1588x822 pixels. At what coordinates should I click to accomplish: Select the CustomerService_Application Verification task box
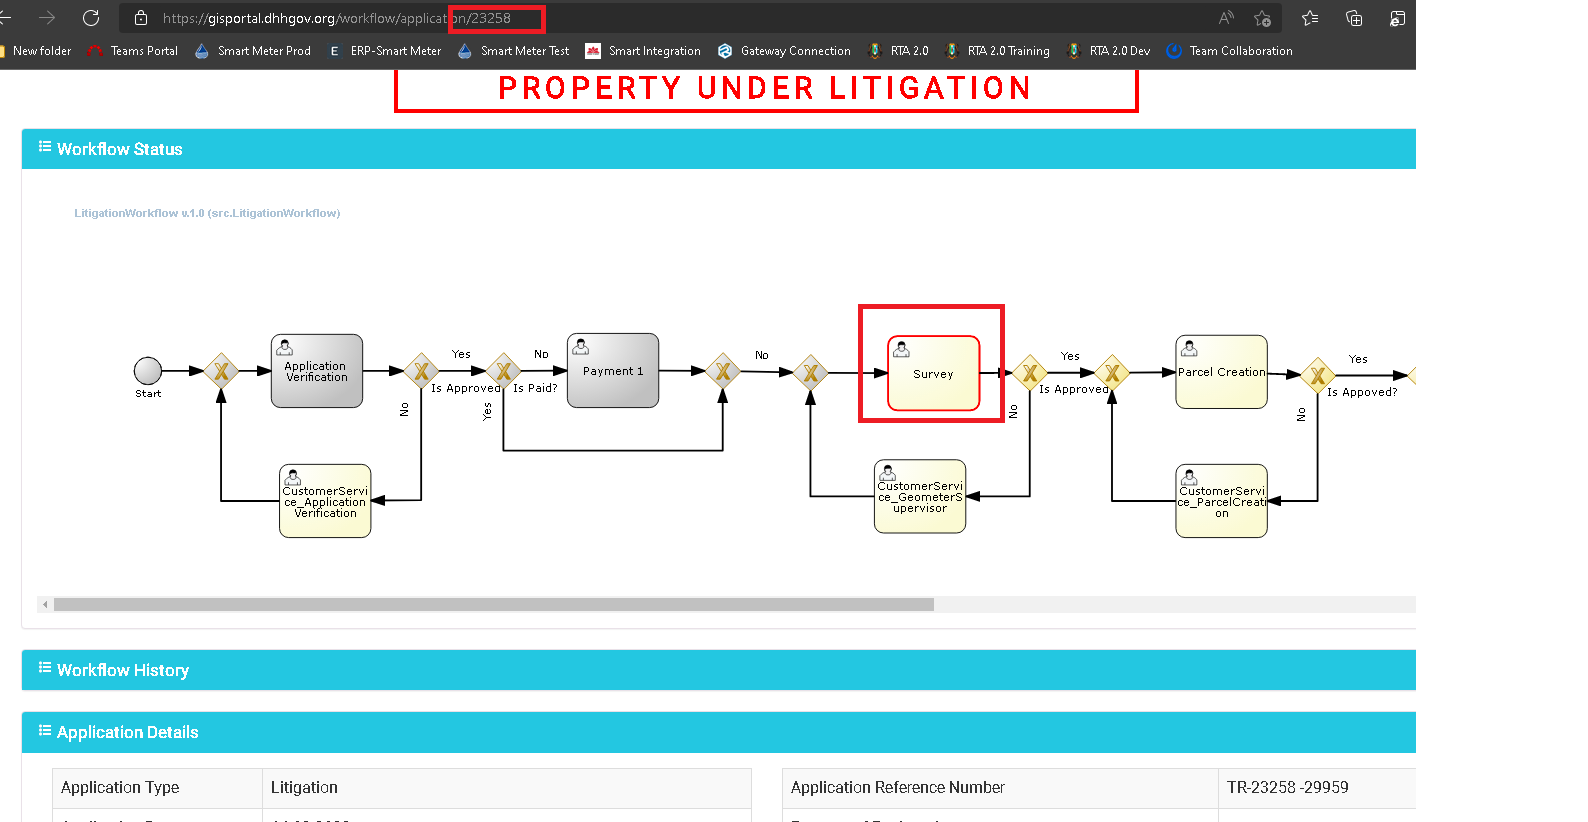325,501
